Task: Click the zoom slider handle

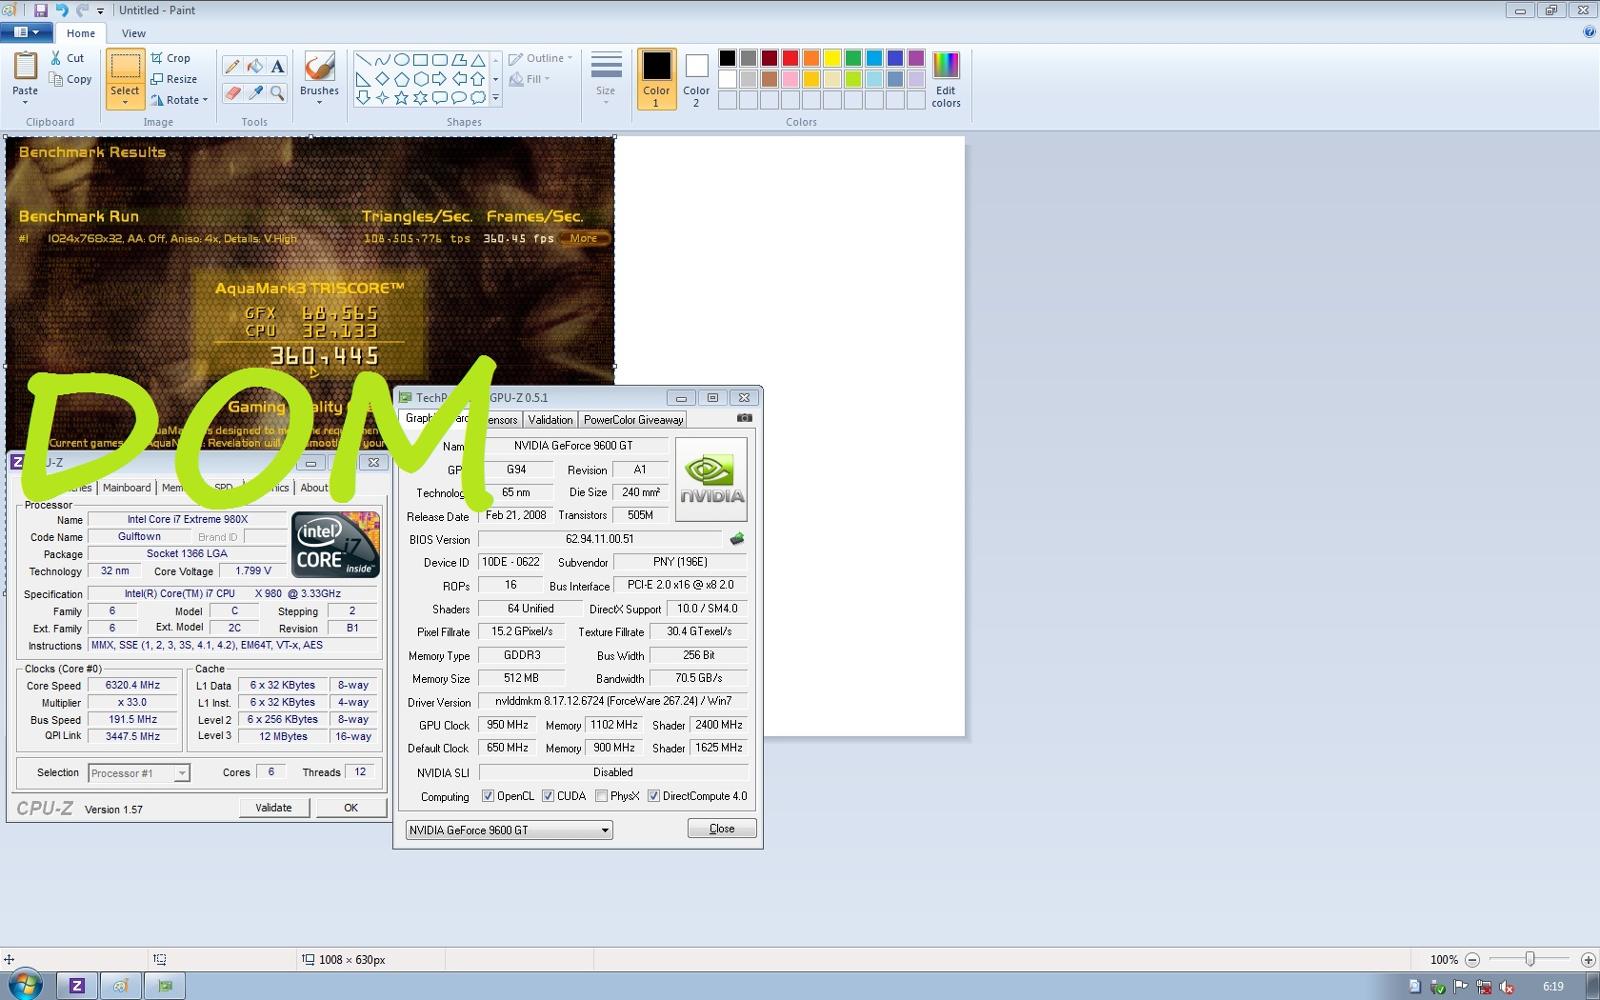Action: [1530, 959]
